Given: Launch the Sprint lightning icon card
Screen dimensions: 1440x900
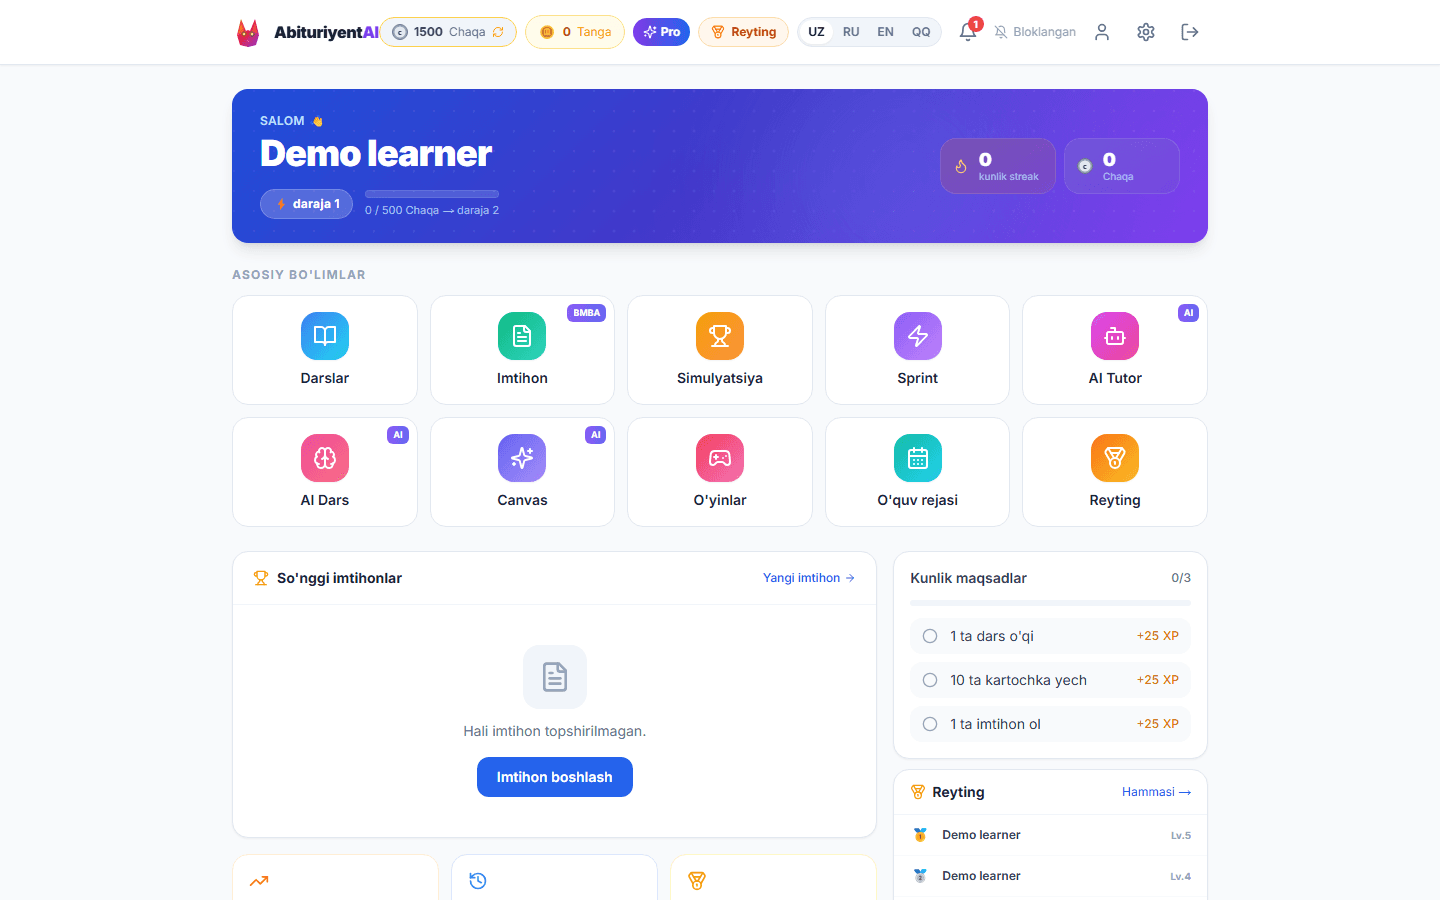Looking at the screenshot, I should (x=917, y=350).
